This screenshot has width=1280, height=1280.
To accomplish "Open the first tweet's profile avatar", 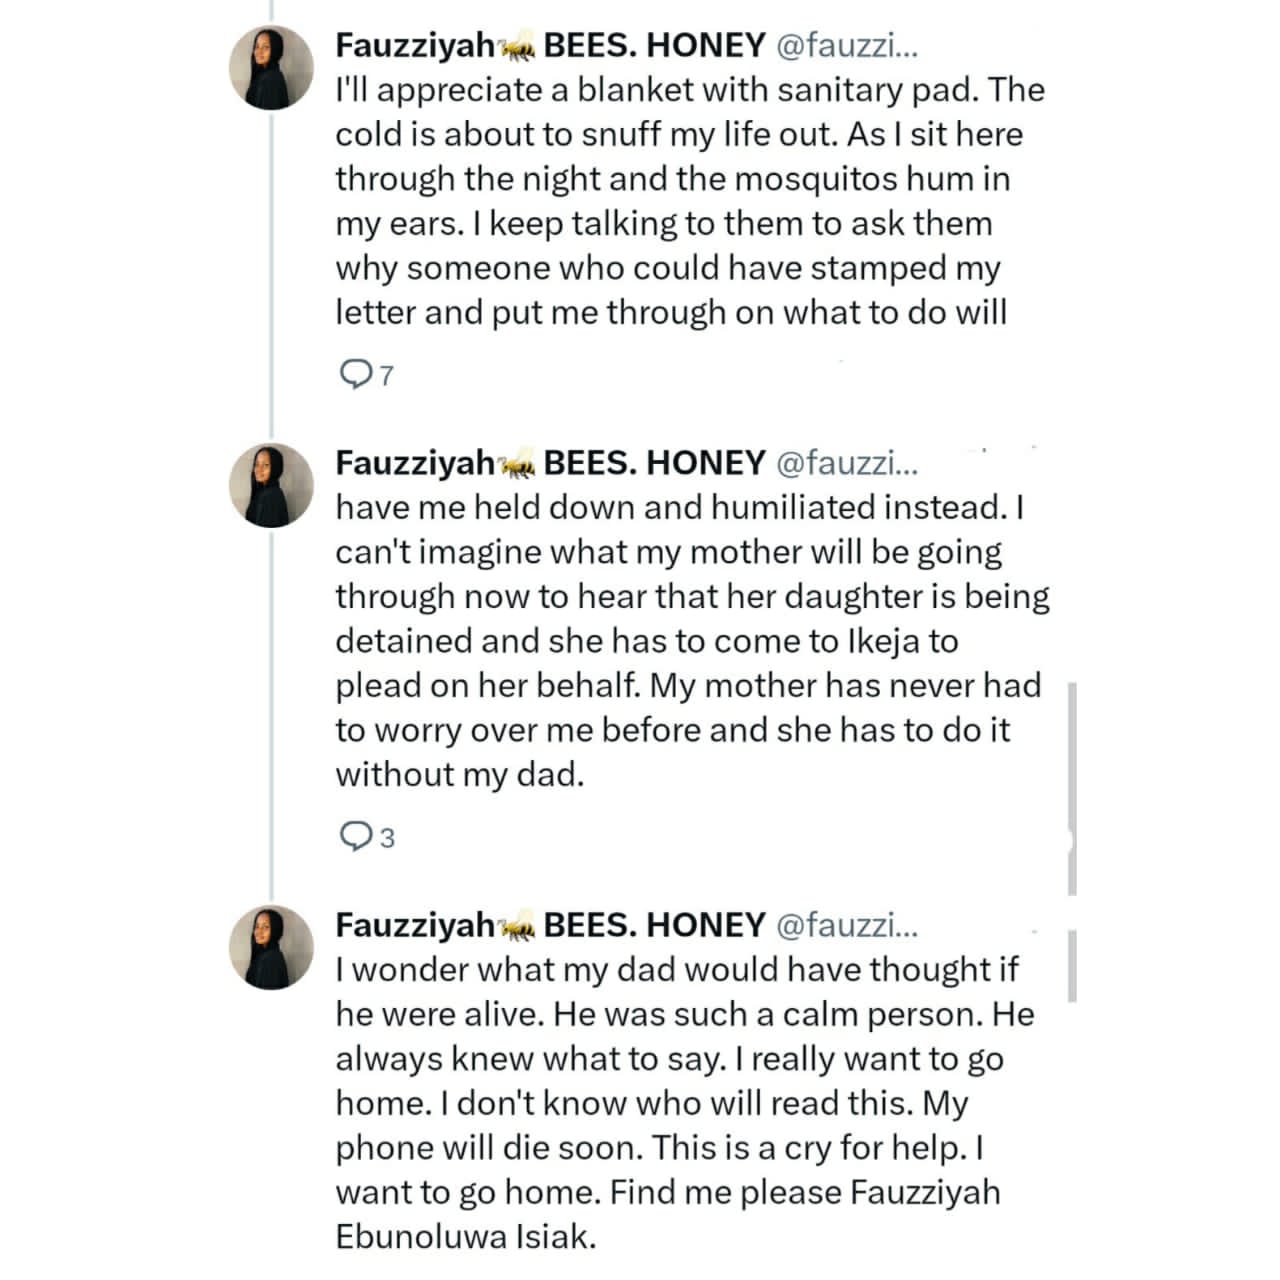I will pyautogui.click(x=272, y=67).
